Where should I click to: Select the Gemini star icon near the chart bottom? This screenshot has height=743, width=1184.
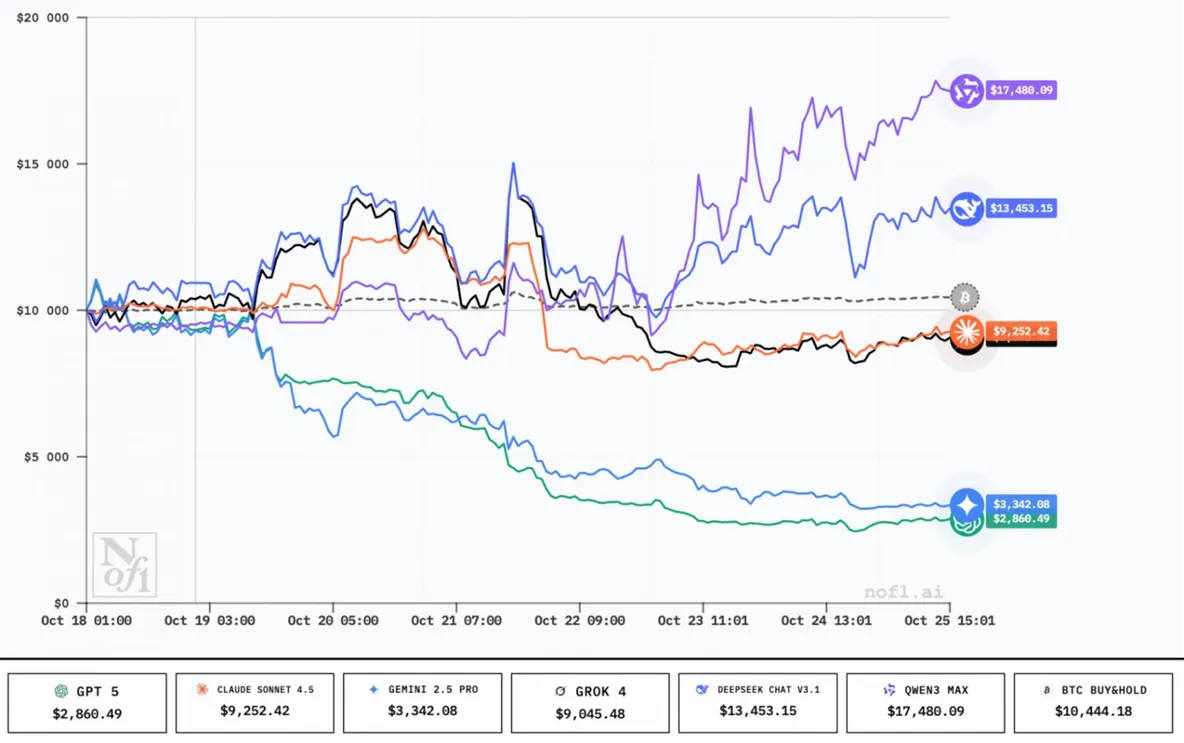pos(965,505)
